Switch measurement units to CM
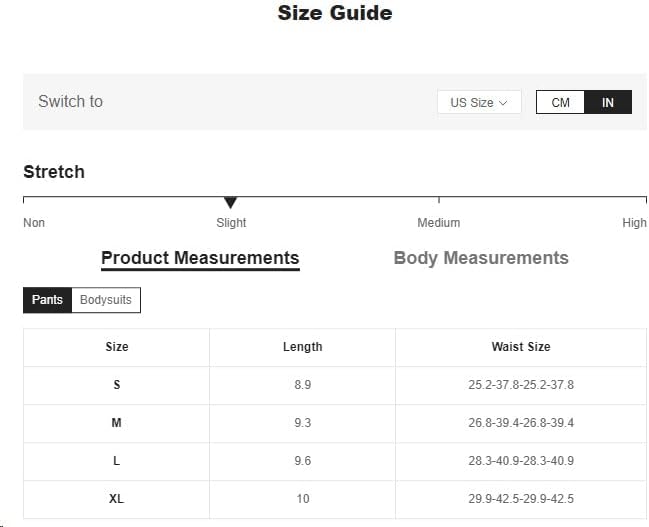This screenshot has height=527, width=649. click(x=561, y=102)
